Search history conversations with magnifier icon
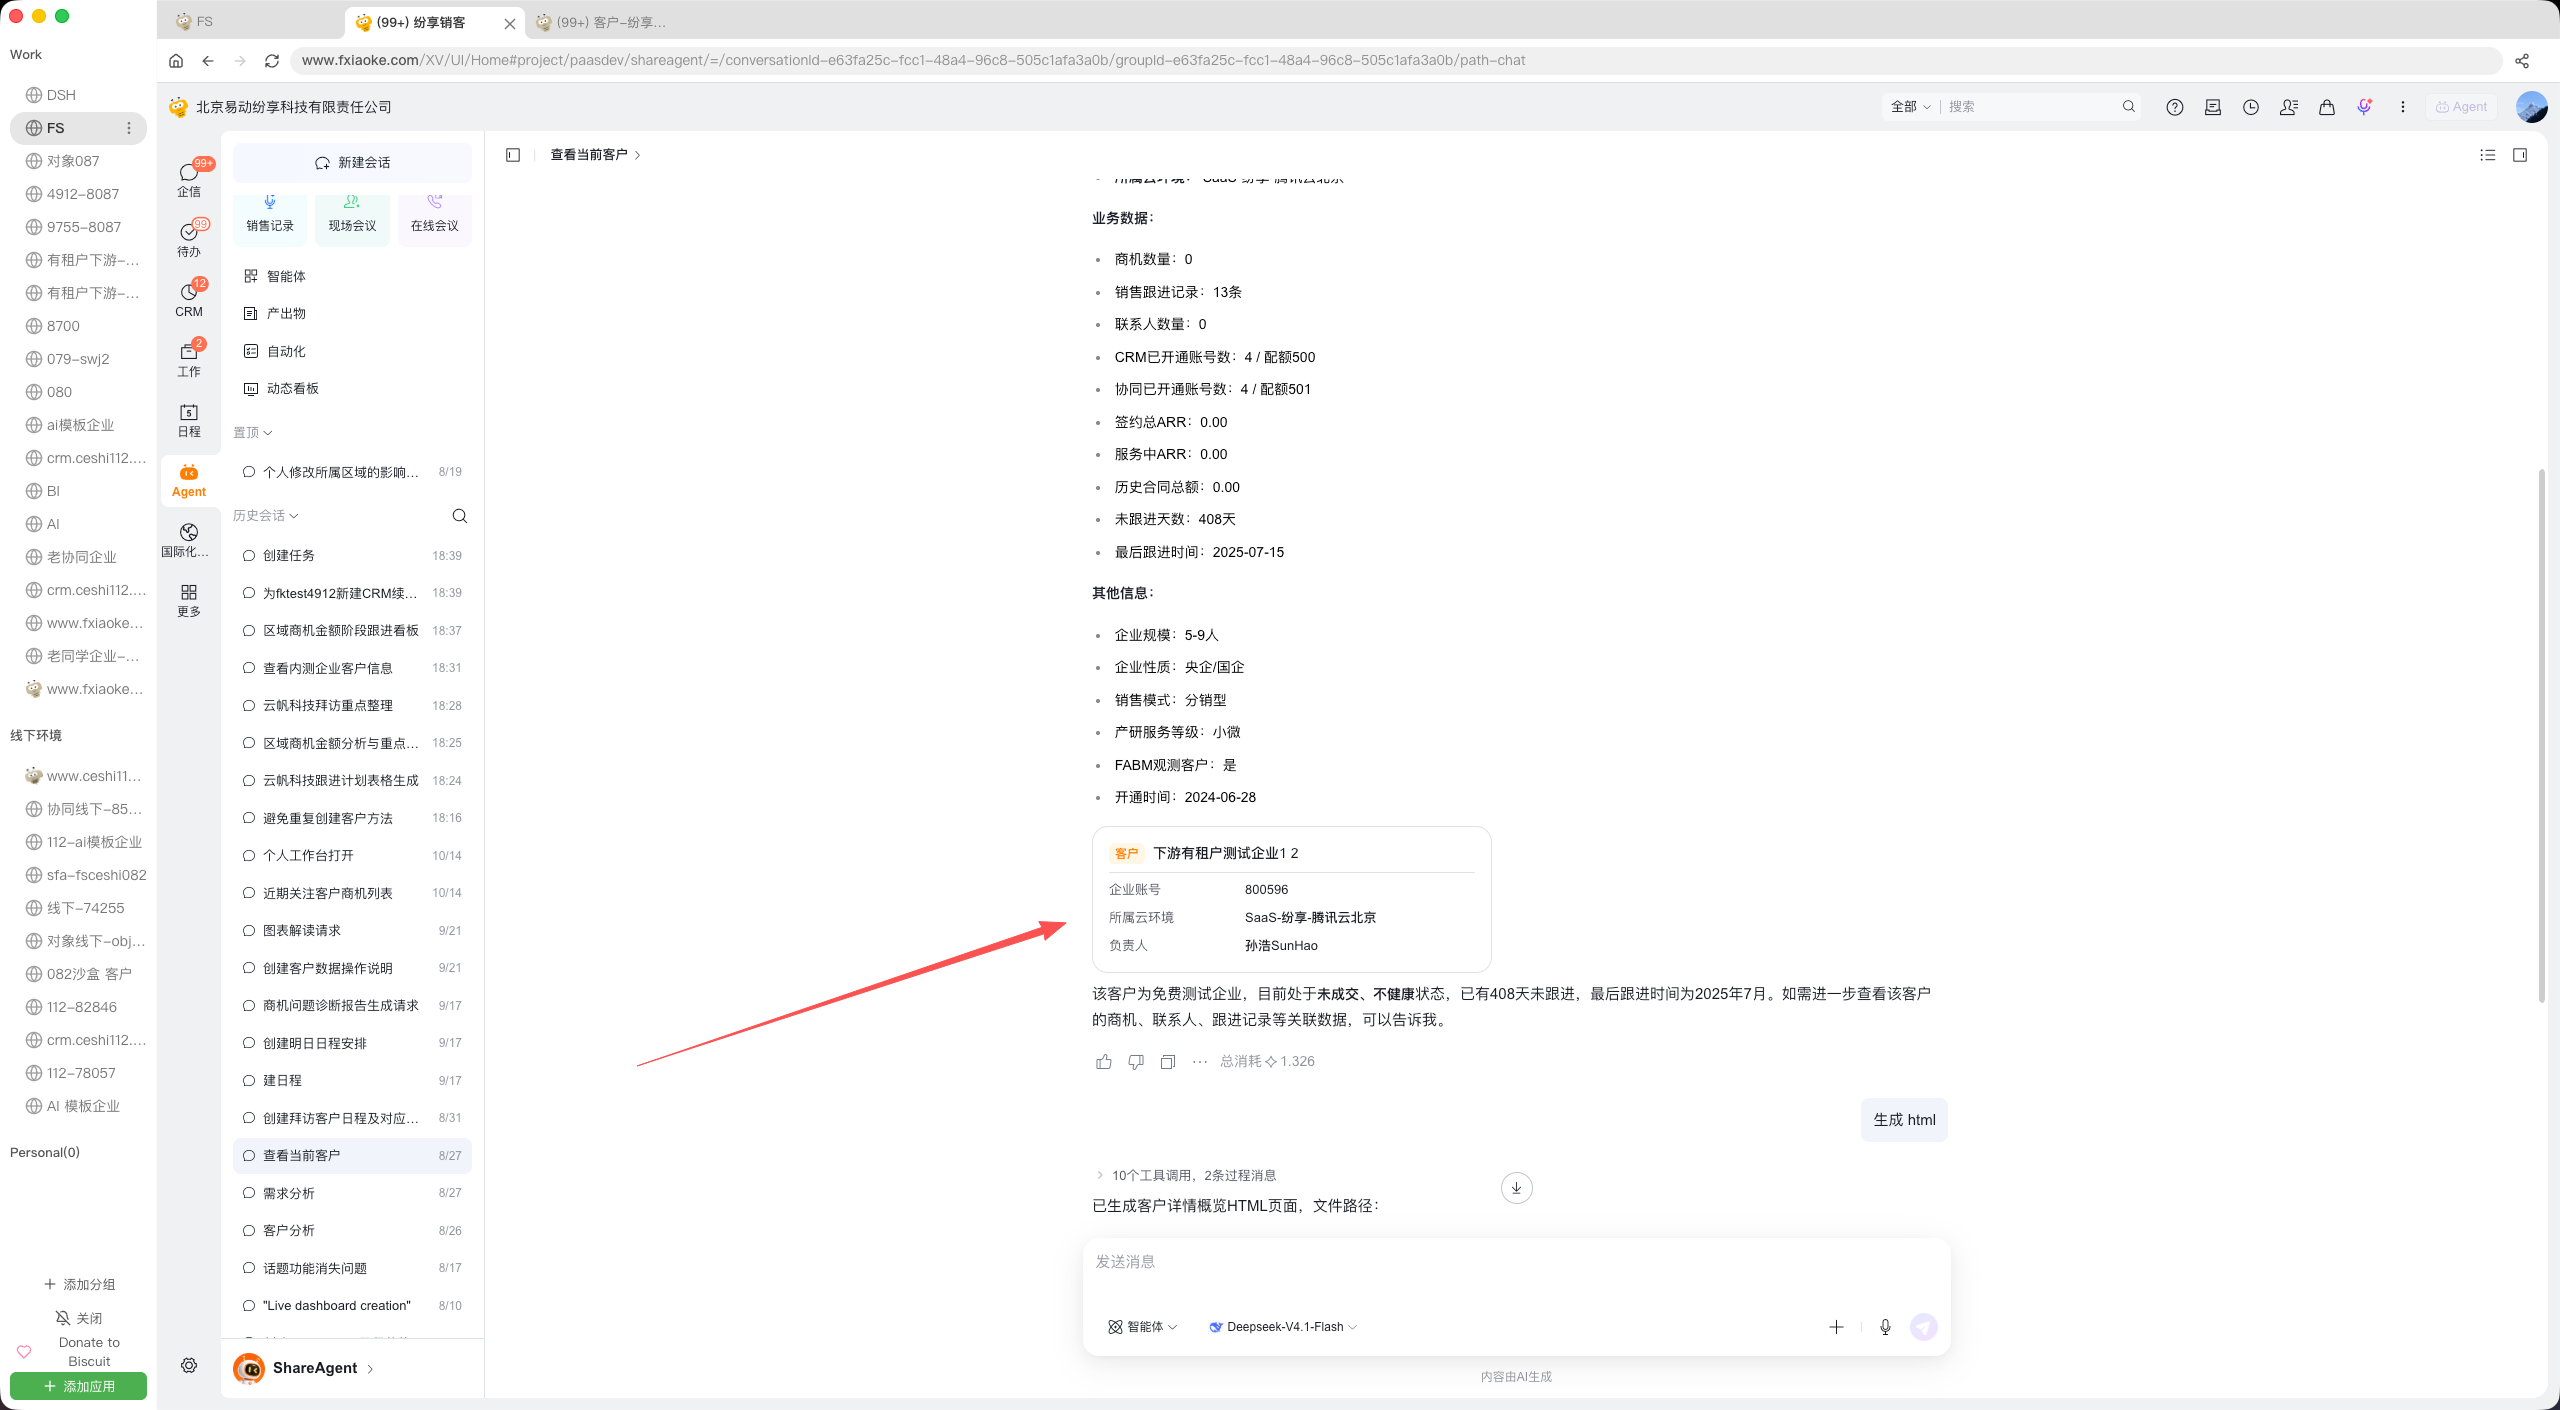2560x1410 pixels. pyautogui.click(x=460, y=516)
